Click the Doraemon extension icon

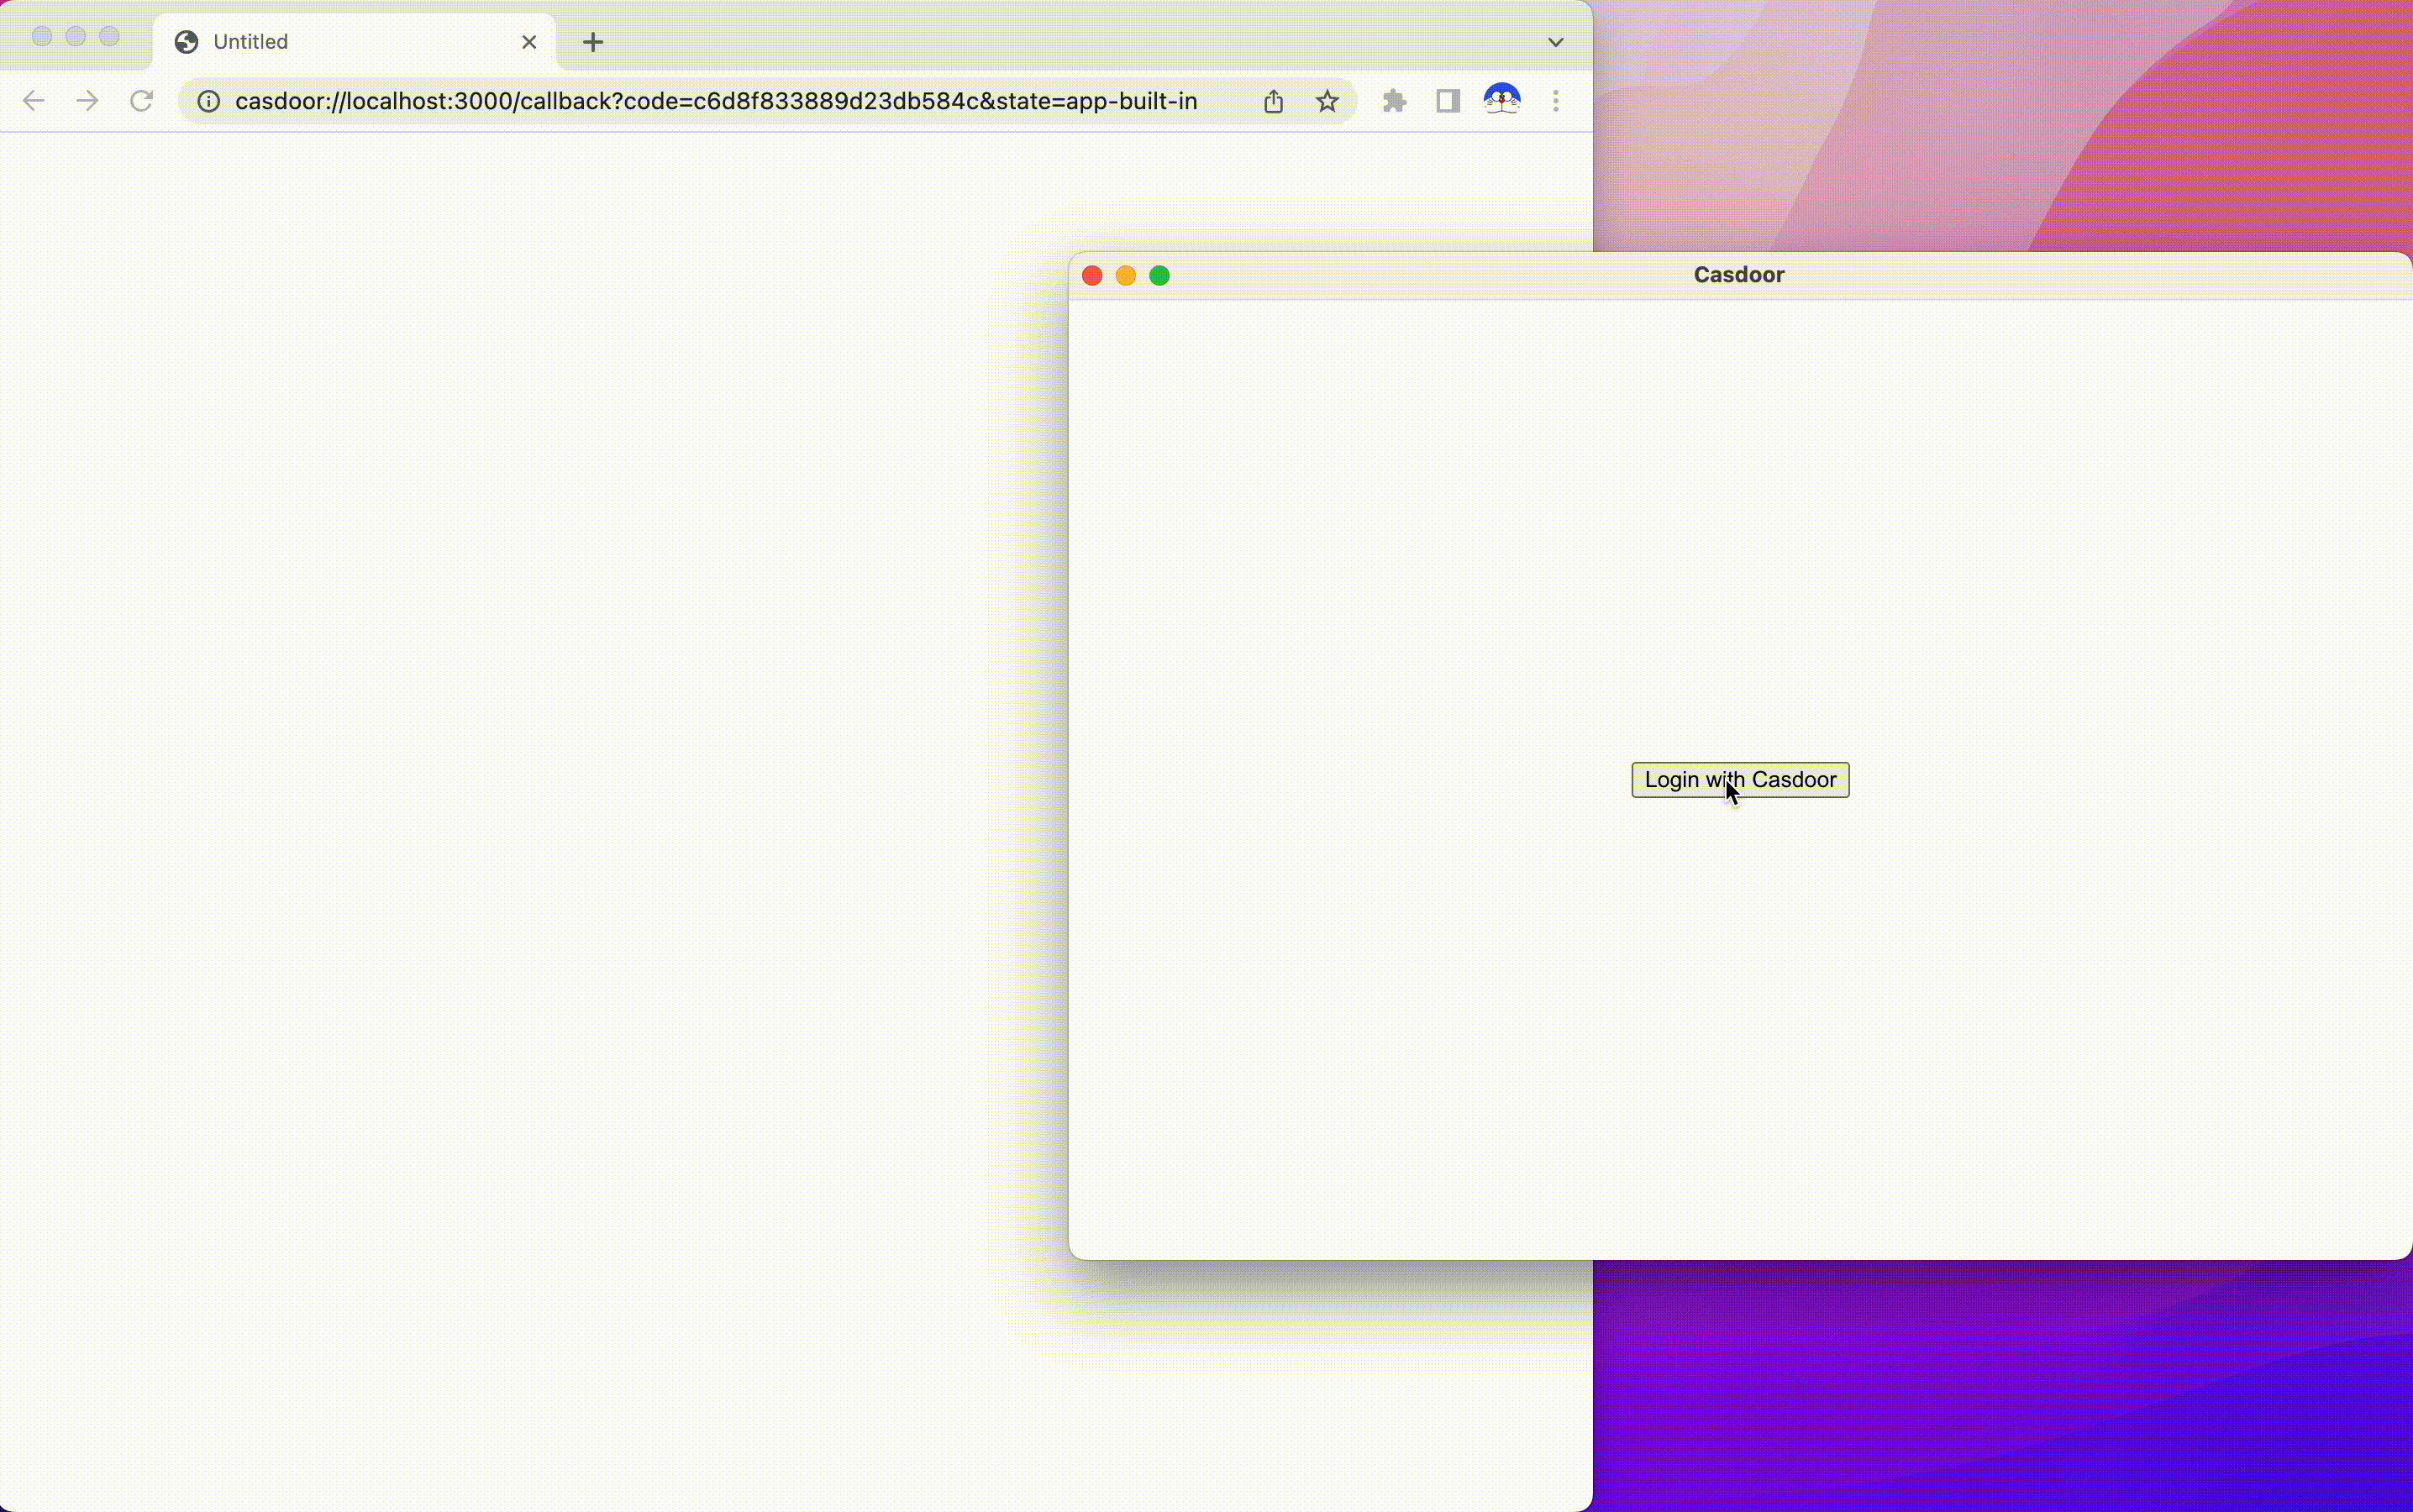[1501, 100]
